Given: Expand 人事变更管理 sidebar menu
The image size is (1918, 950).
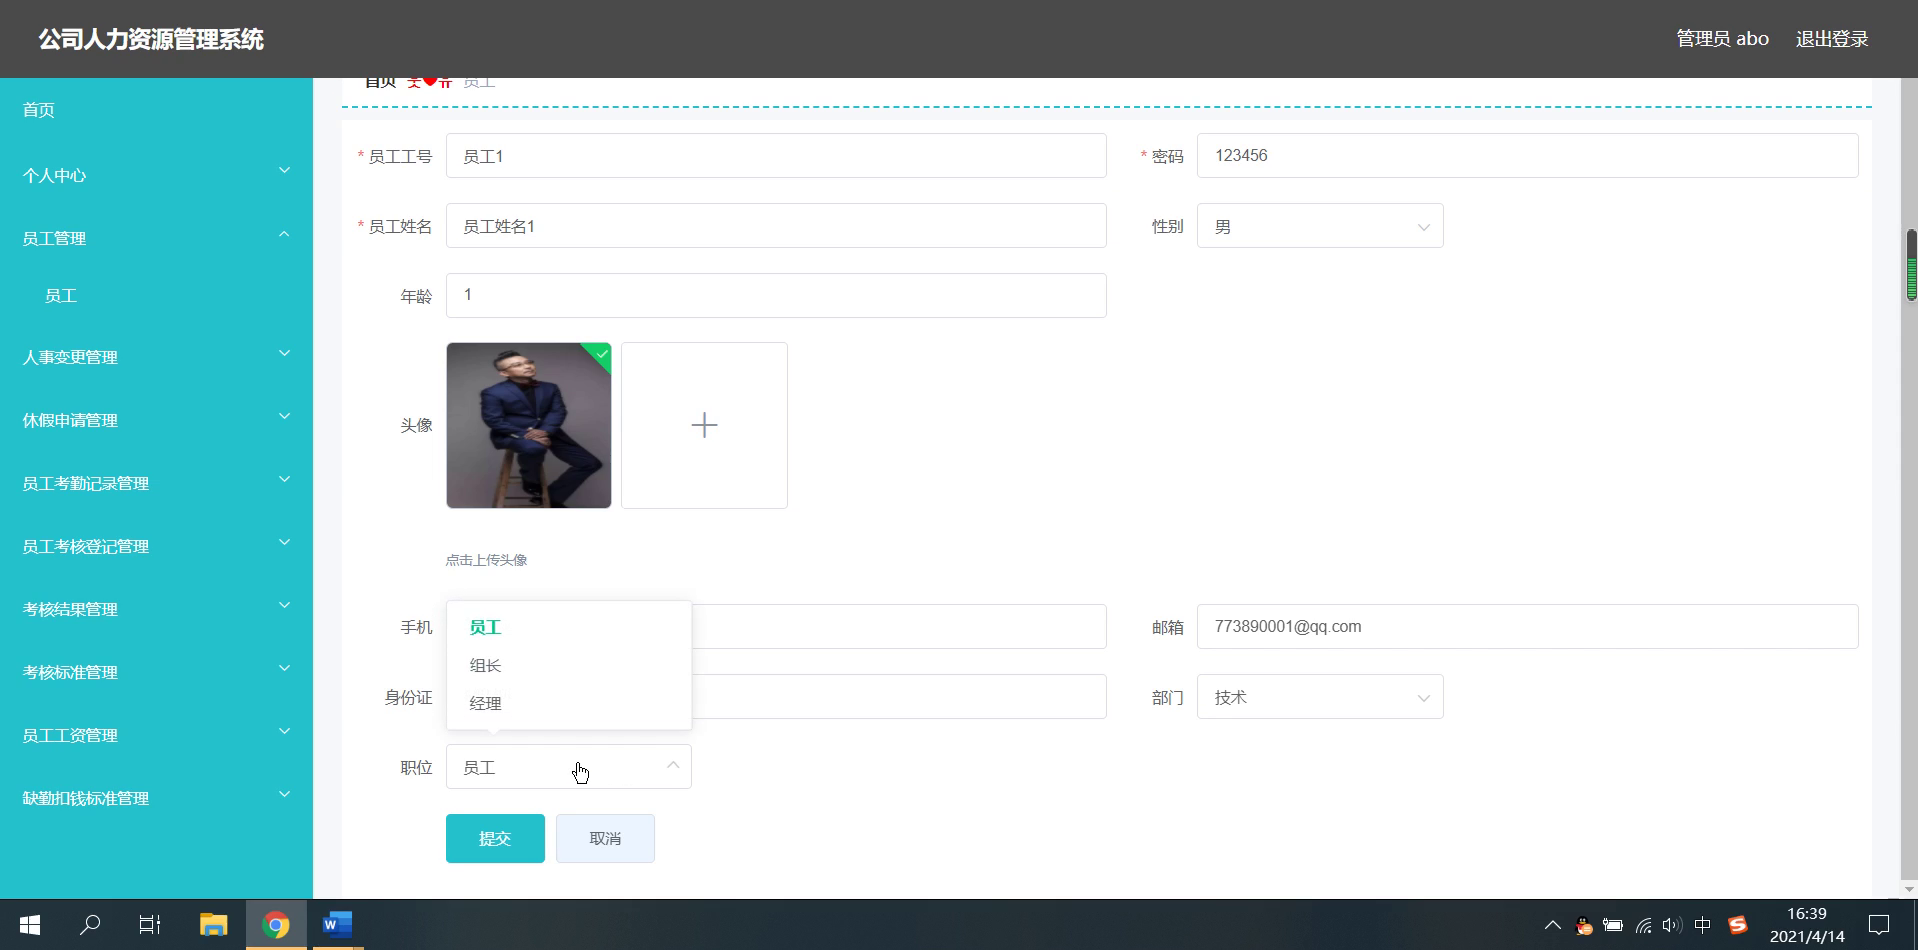Looking at the screenshot, I should click(x=156, y=357).
